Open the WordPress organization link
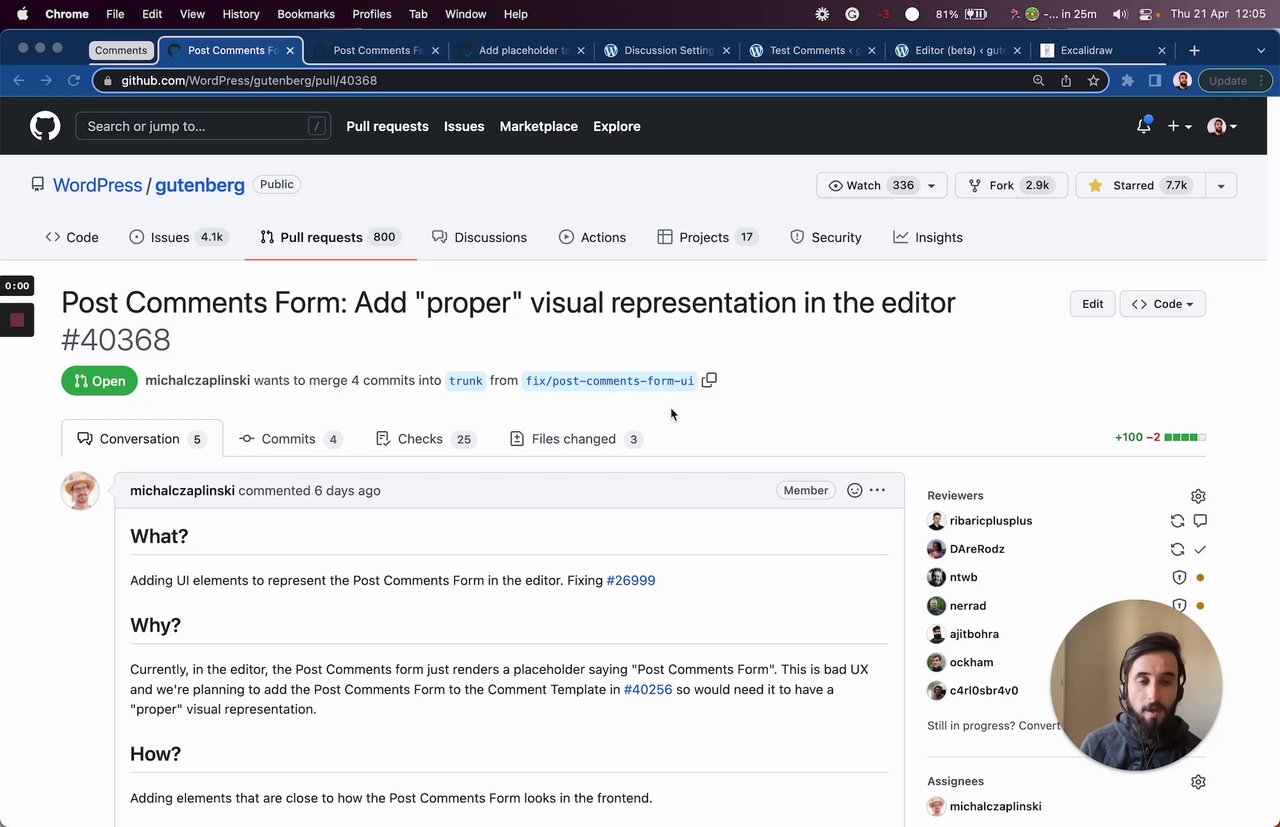This screenshot has width=1280, height=827. coord(97,185)
